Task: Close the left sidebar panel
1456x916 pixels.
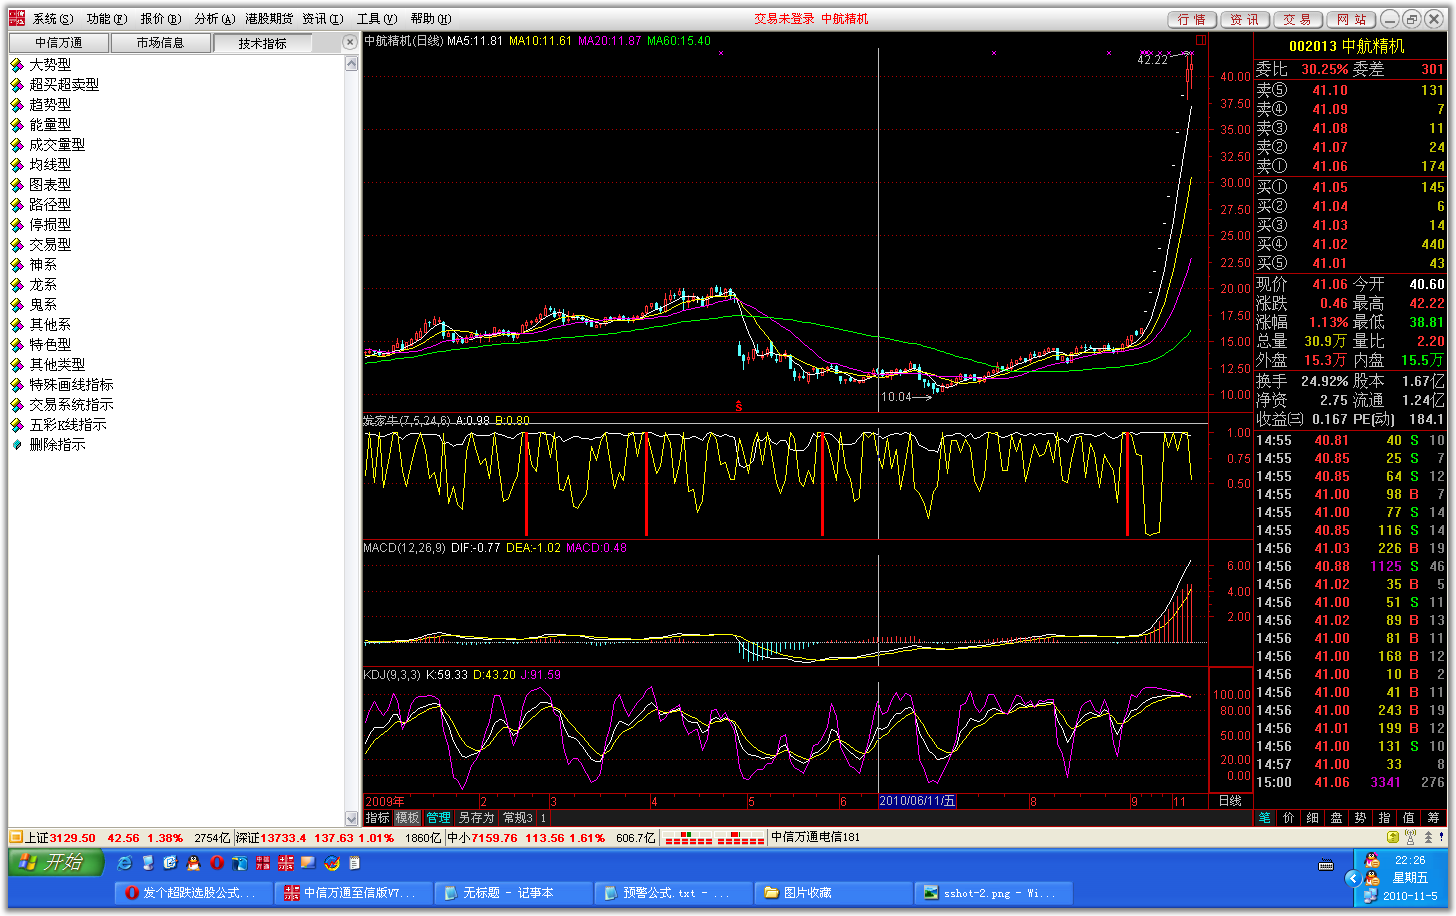Action: tap(349, 42)
